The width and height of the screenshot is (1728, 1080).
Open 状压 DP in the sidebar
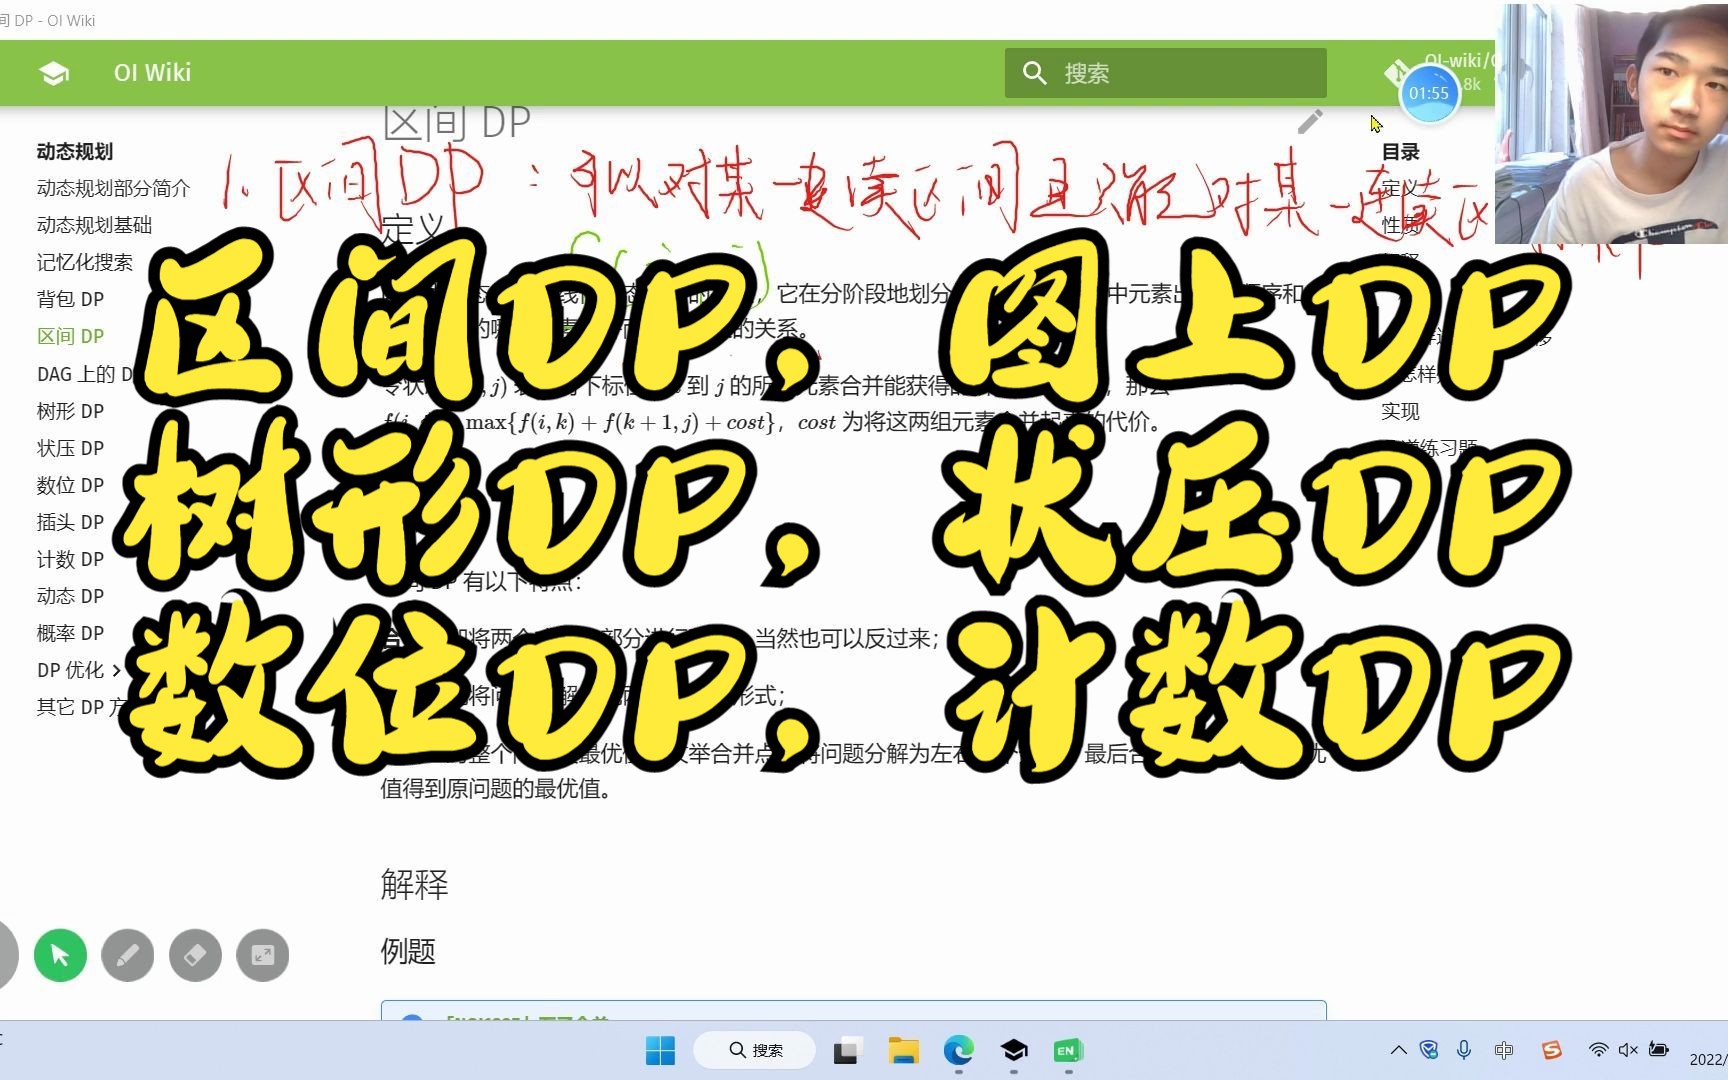point(70,448)
